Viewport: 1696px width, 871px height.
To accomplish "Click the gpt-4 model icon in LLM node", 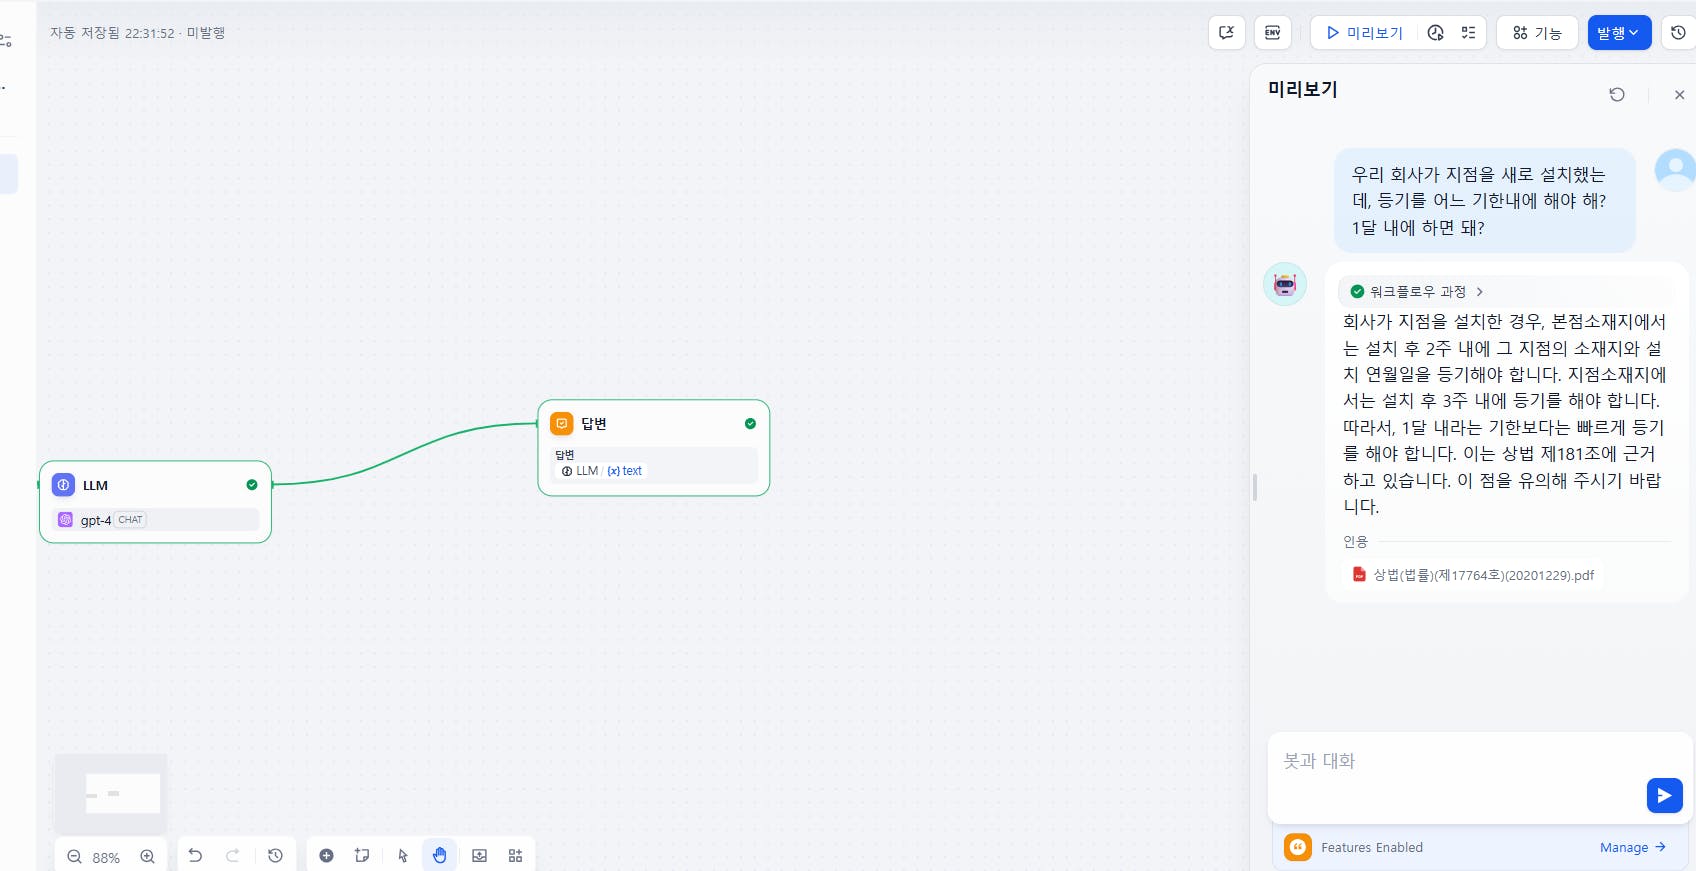I will pos(65,520).
